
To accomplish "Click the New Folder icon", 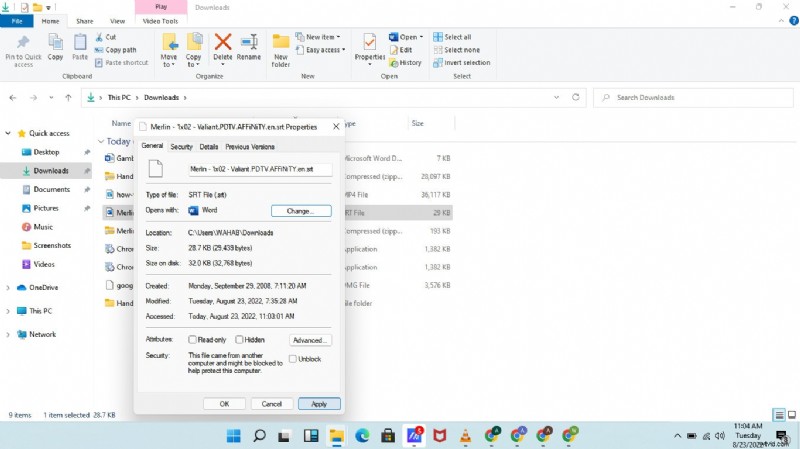I will (281, 46).
